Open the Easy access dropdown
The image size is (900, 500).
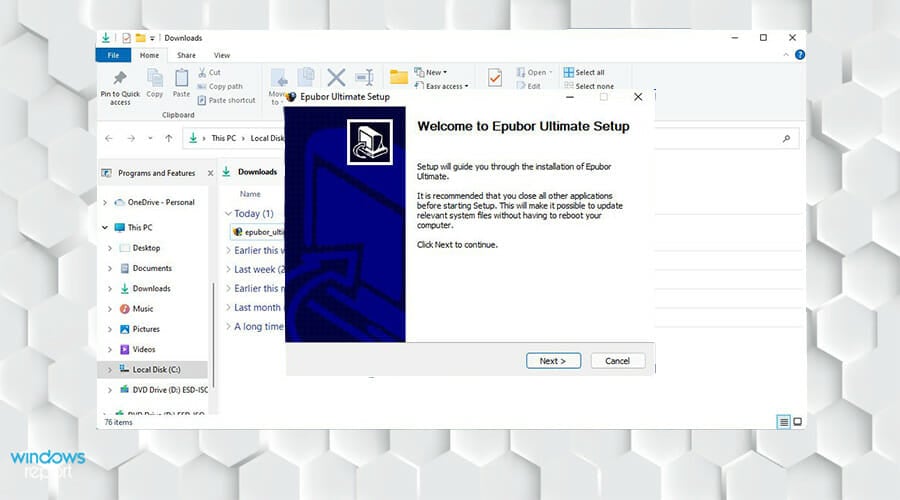[441, 86]
